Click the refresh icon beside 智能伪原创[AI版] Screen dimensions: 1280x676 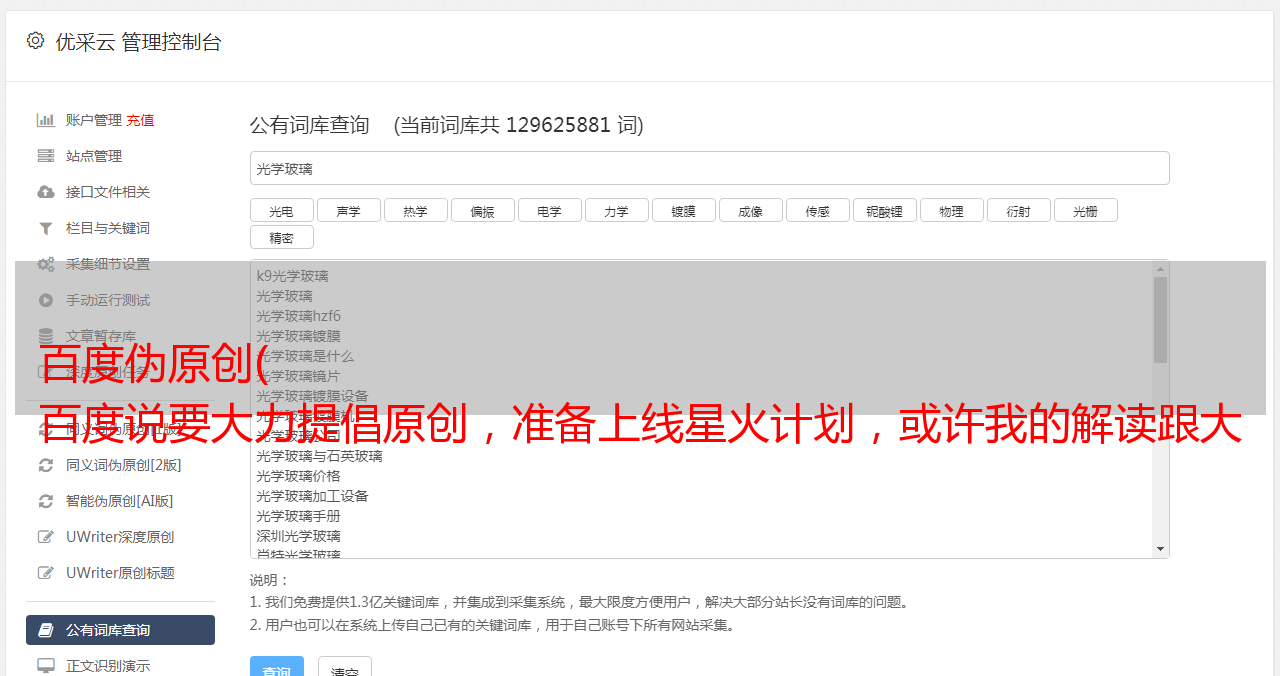46,501
